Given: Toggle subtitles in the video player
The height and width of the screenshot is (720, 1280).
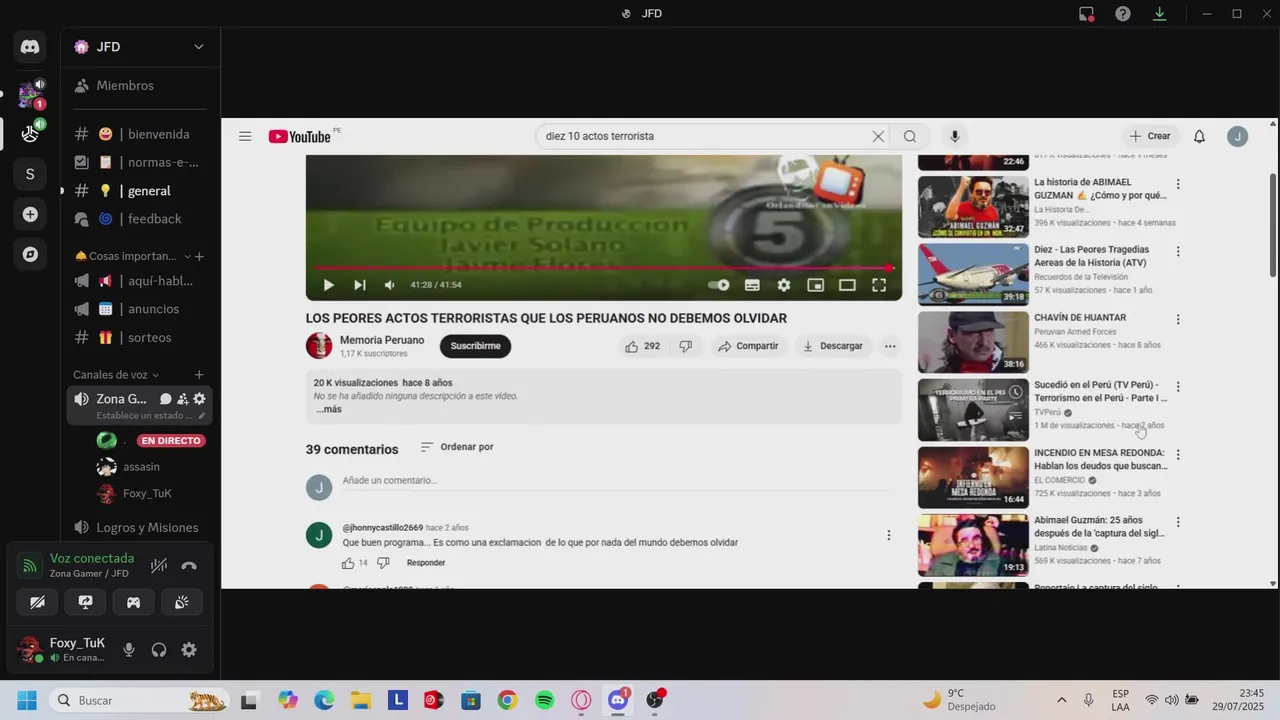Looking at the screenshot, I should pos(752,285).
